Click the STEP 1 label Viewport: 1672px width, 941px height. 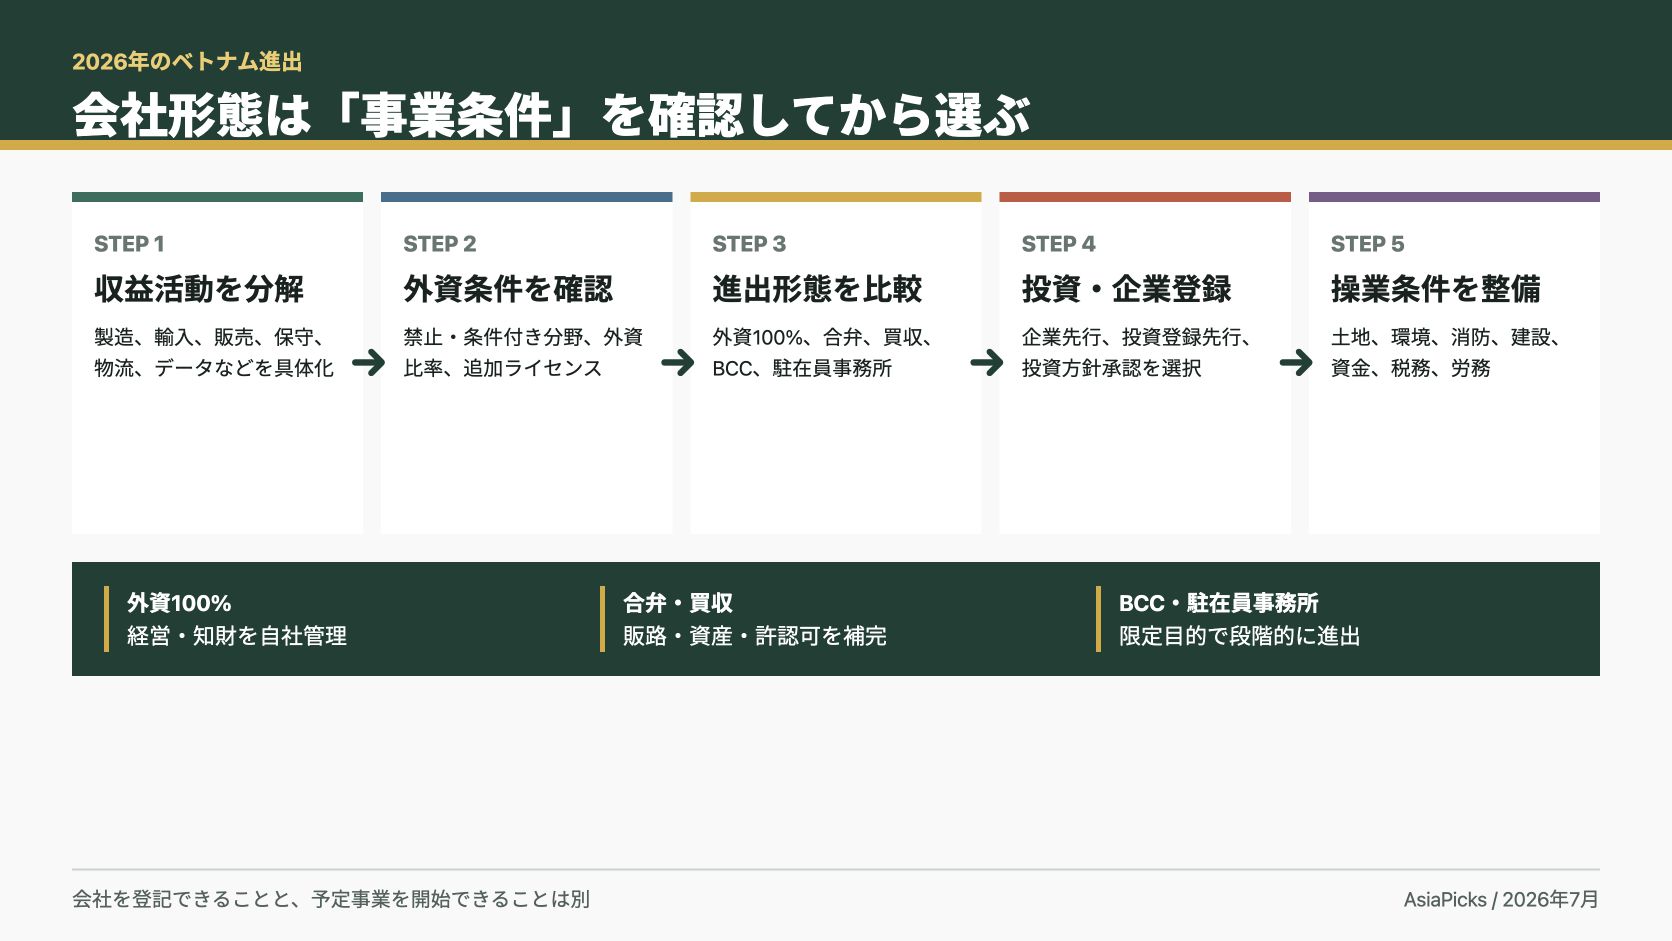(129, 244)
